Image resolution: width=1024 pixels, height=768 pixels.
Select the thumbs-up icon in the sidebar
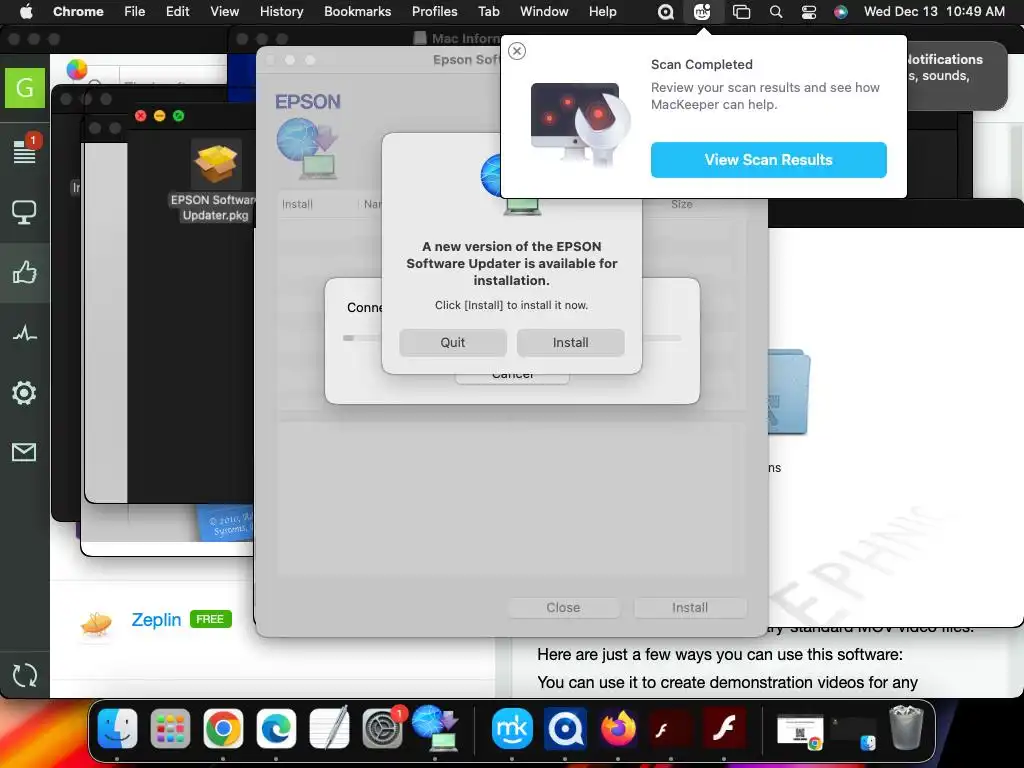click(x=24, y=272)
